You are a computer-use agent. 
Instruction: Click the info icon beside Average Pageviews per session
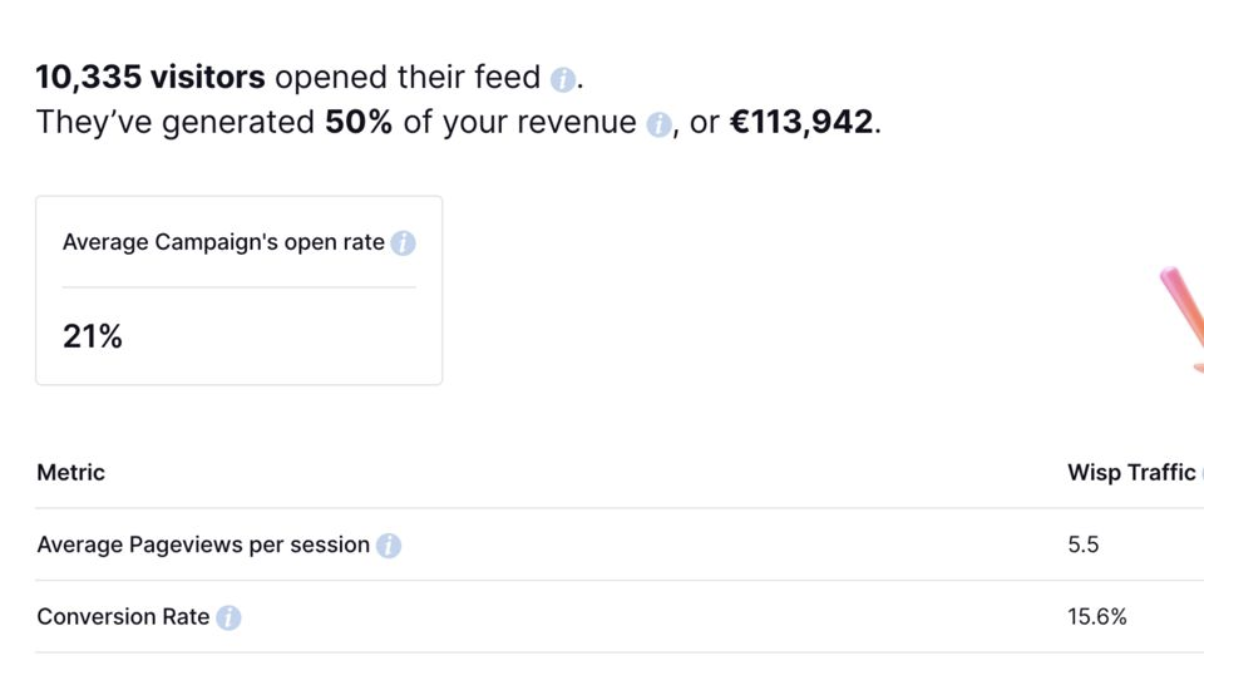(x=388, y=546)
